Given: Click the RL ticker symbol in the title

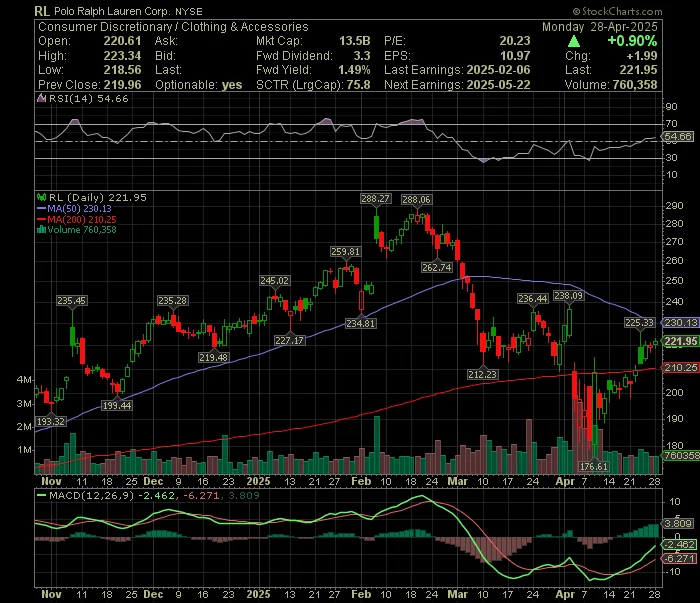Looking at the screenshot, I should [42, 12].
